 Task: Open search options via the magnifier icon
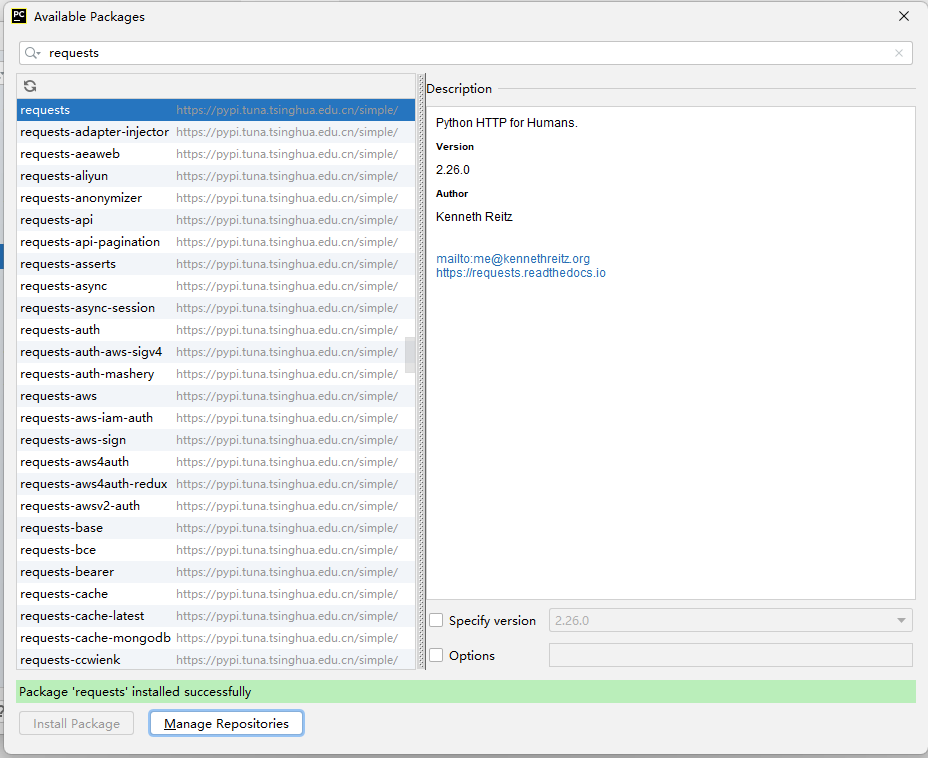(x=31, y=52)
